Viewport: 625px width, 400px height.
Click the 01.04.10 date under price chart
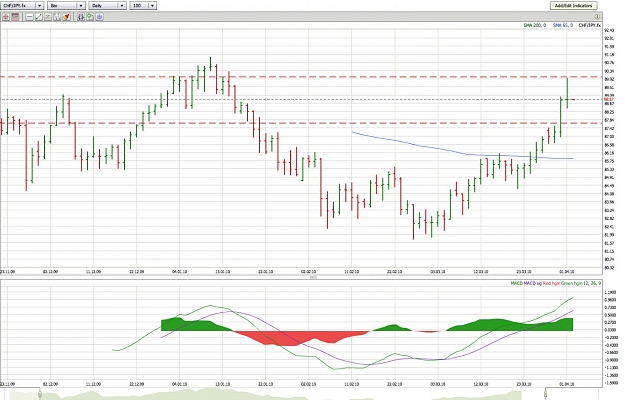click(x=567, y=272)
